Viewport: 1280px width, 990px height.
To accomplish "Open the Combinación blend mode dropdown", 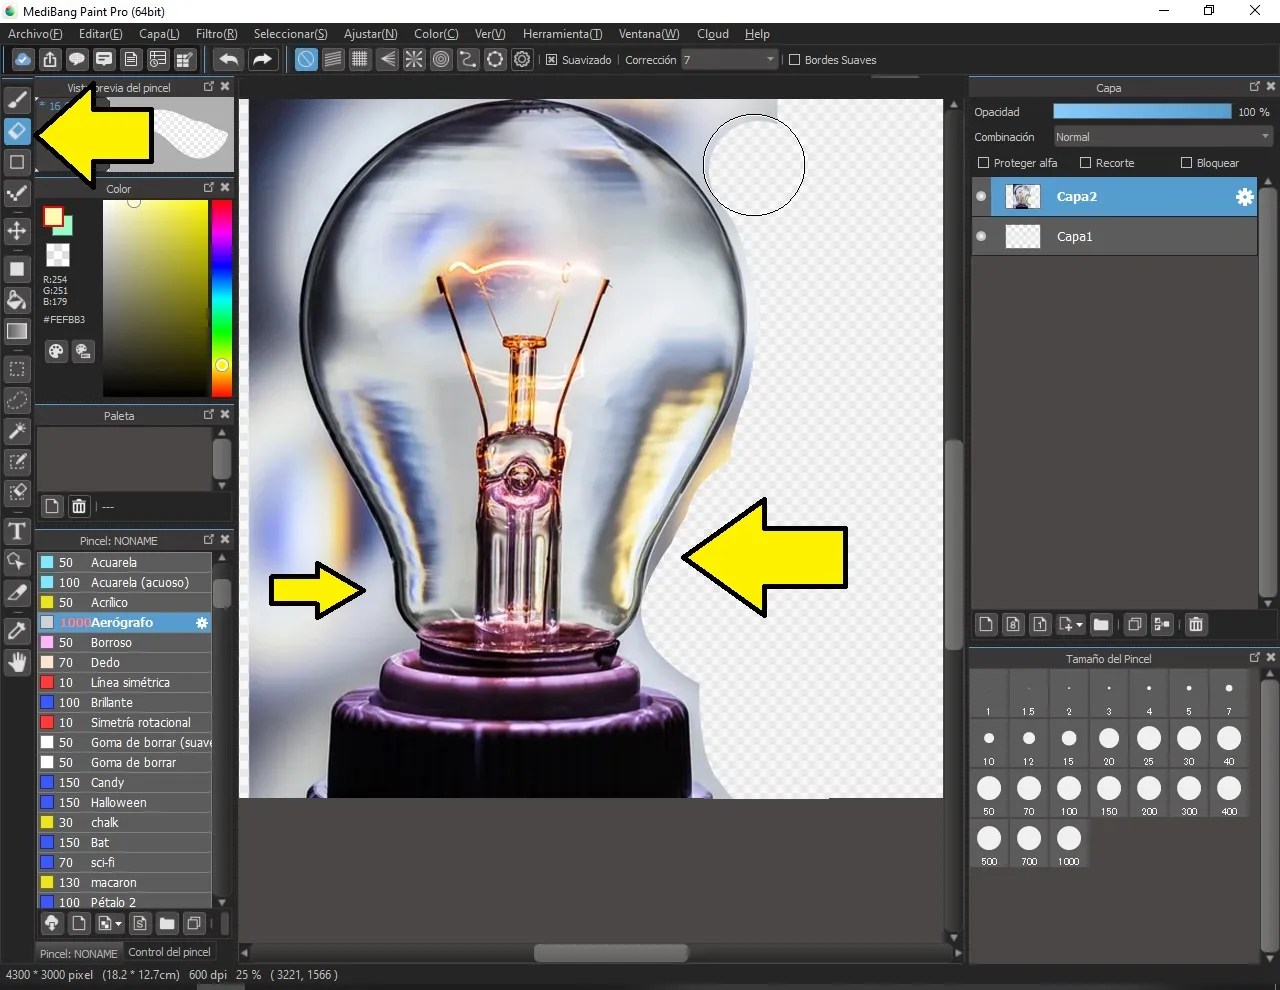I will point(1163,137).
